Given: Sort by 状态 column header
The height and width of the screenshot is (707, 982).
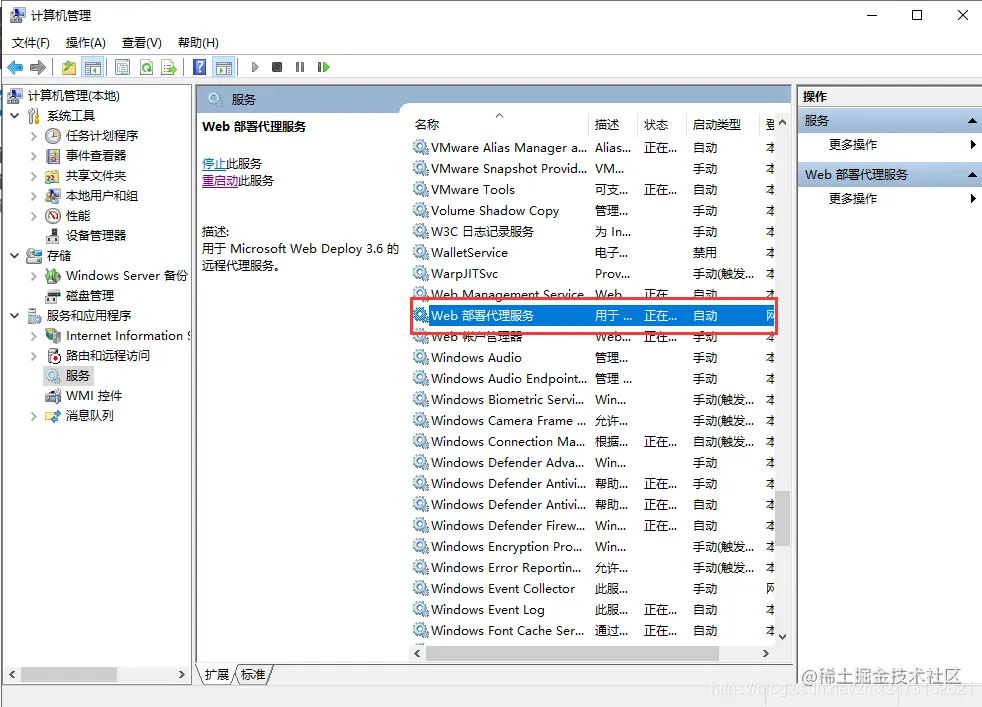Looking at the screenshot, I should pos(661,125).
